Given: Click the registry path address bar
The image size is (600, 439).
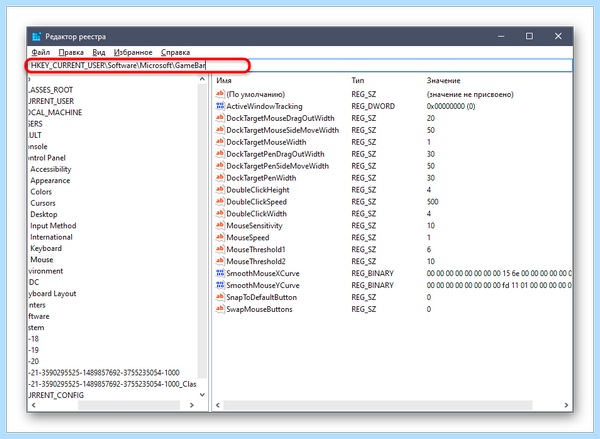Looking at the screenshot, I should [x=300, y=65].
